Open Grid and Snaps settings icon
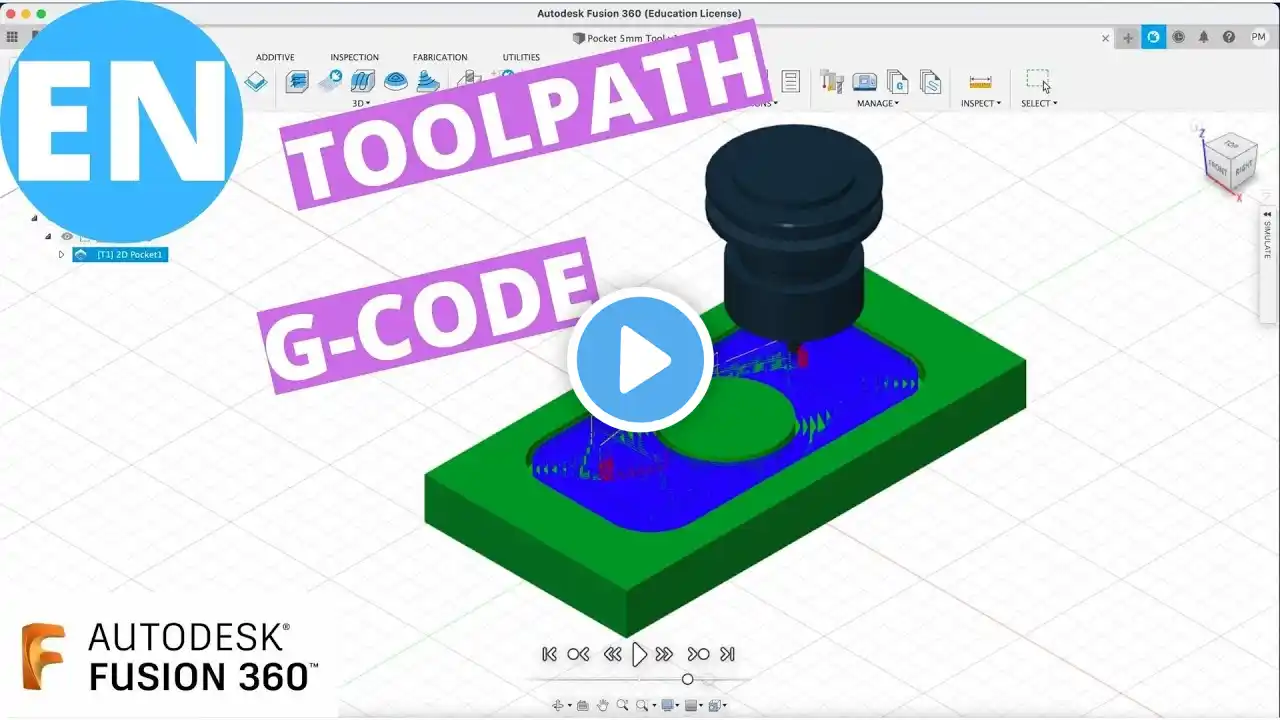 tap(690, 705)
